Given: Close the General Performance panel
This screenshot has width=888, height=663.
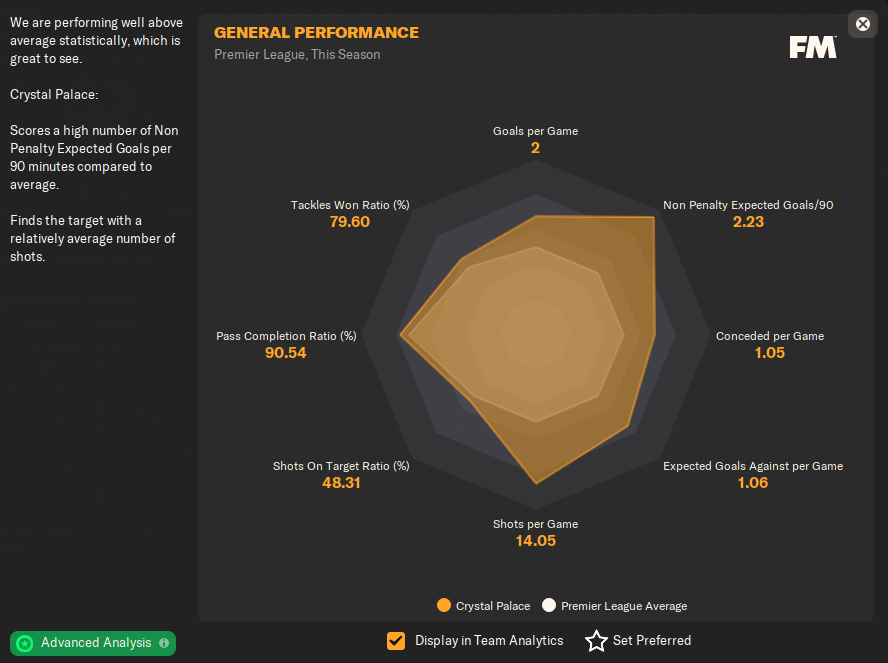Looking at the screenshot, I should tap(863, 24).
